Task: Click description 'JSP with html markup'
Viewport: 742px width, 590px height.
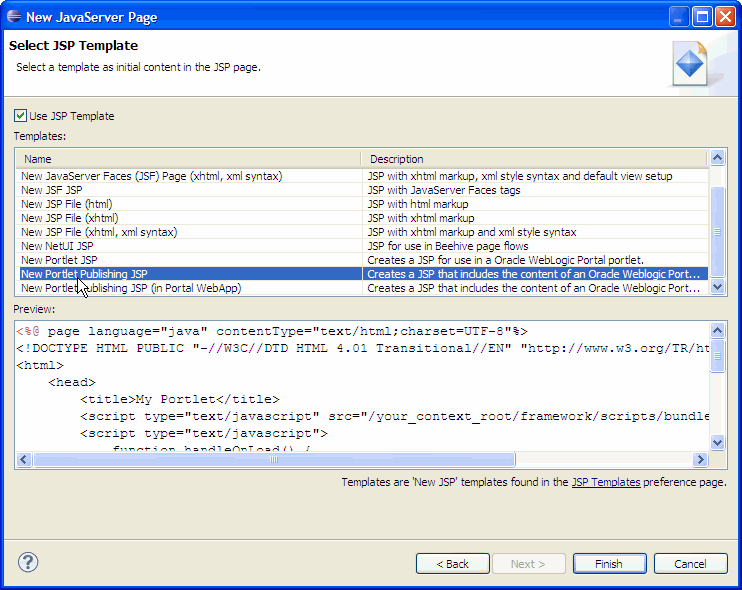Action: 418,204
